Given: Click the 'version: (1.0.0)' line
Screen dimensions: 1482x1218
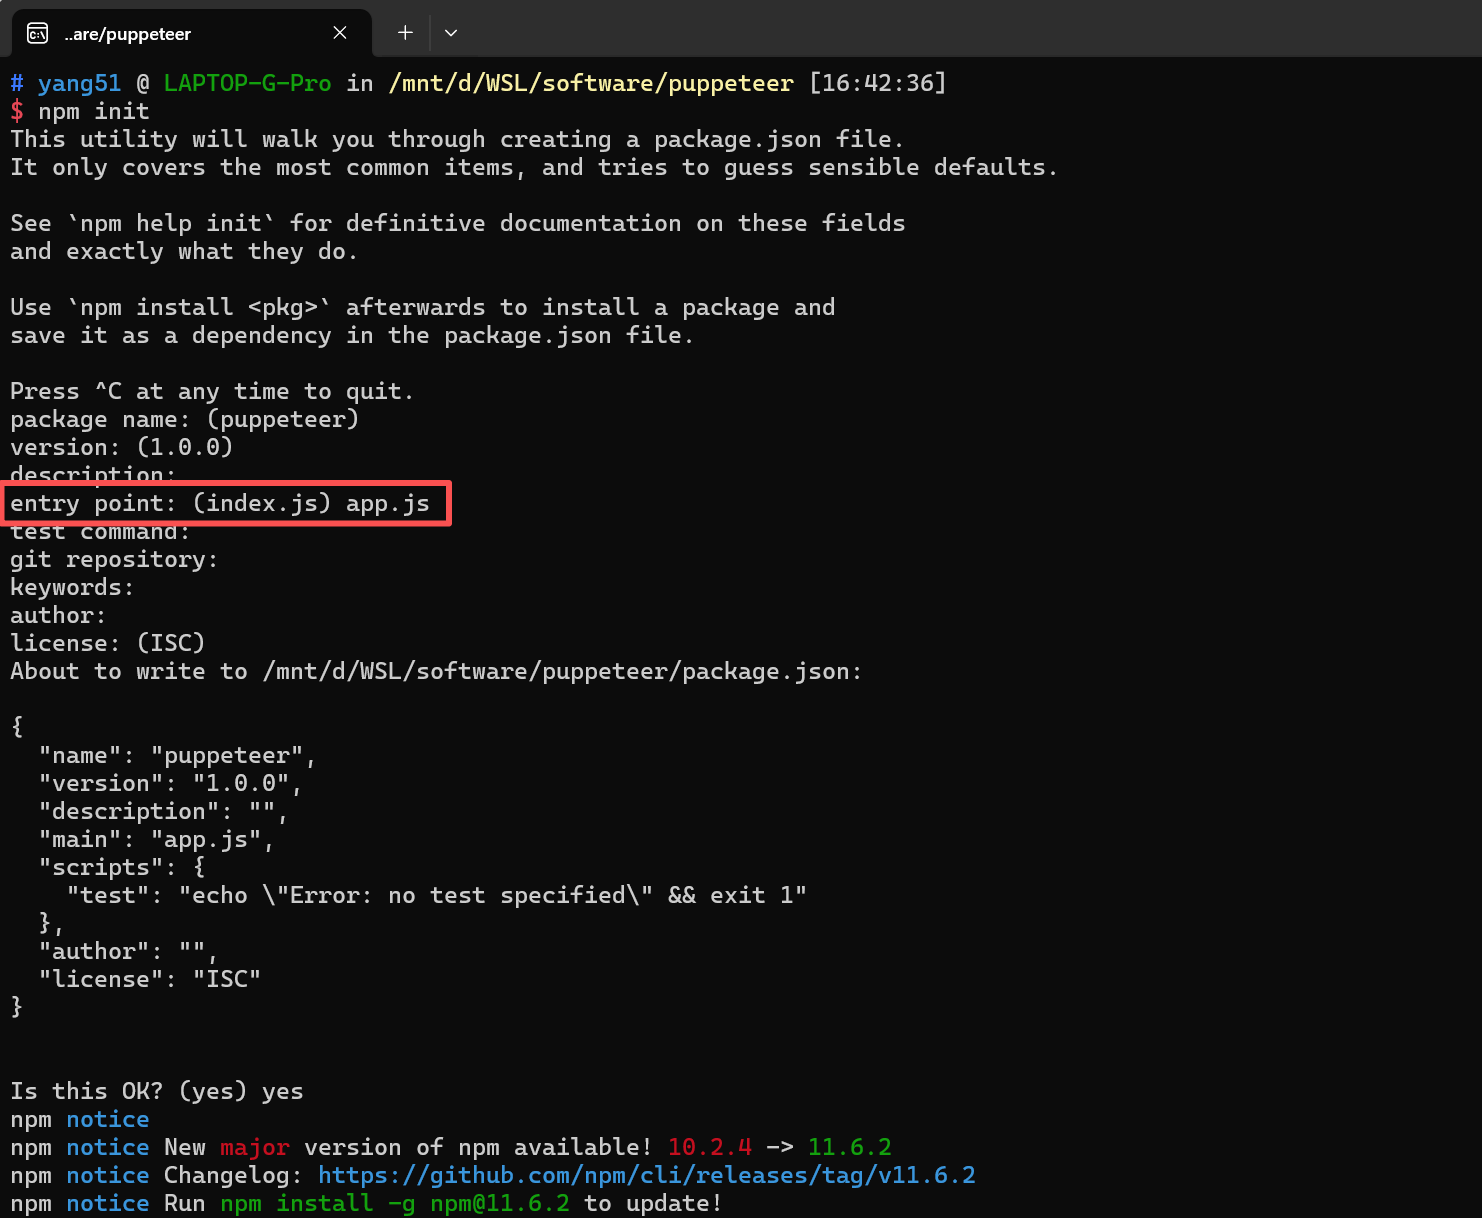Looking at the screenshot, I should (x=122, y=447).
